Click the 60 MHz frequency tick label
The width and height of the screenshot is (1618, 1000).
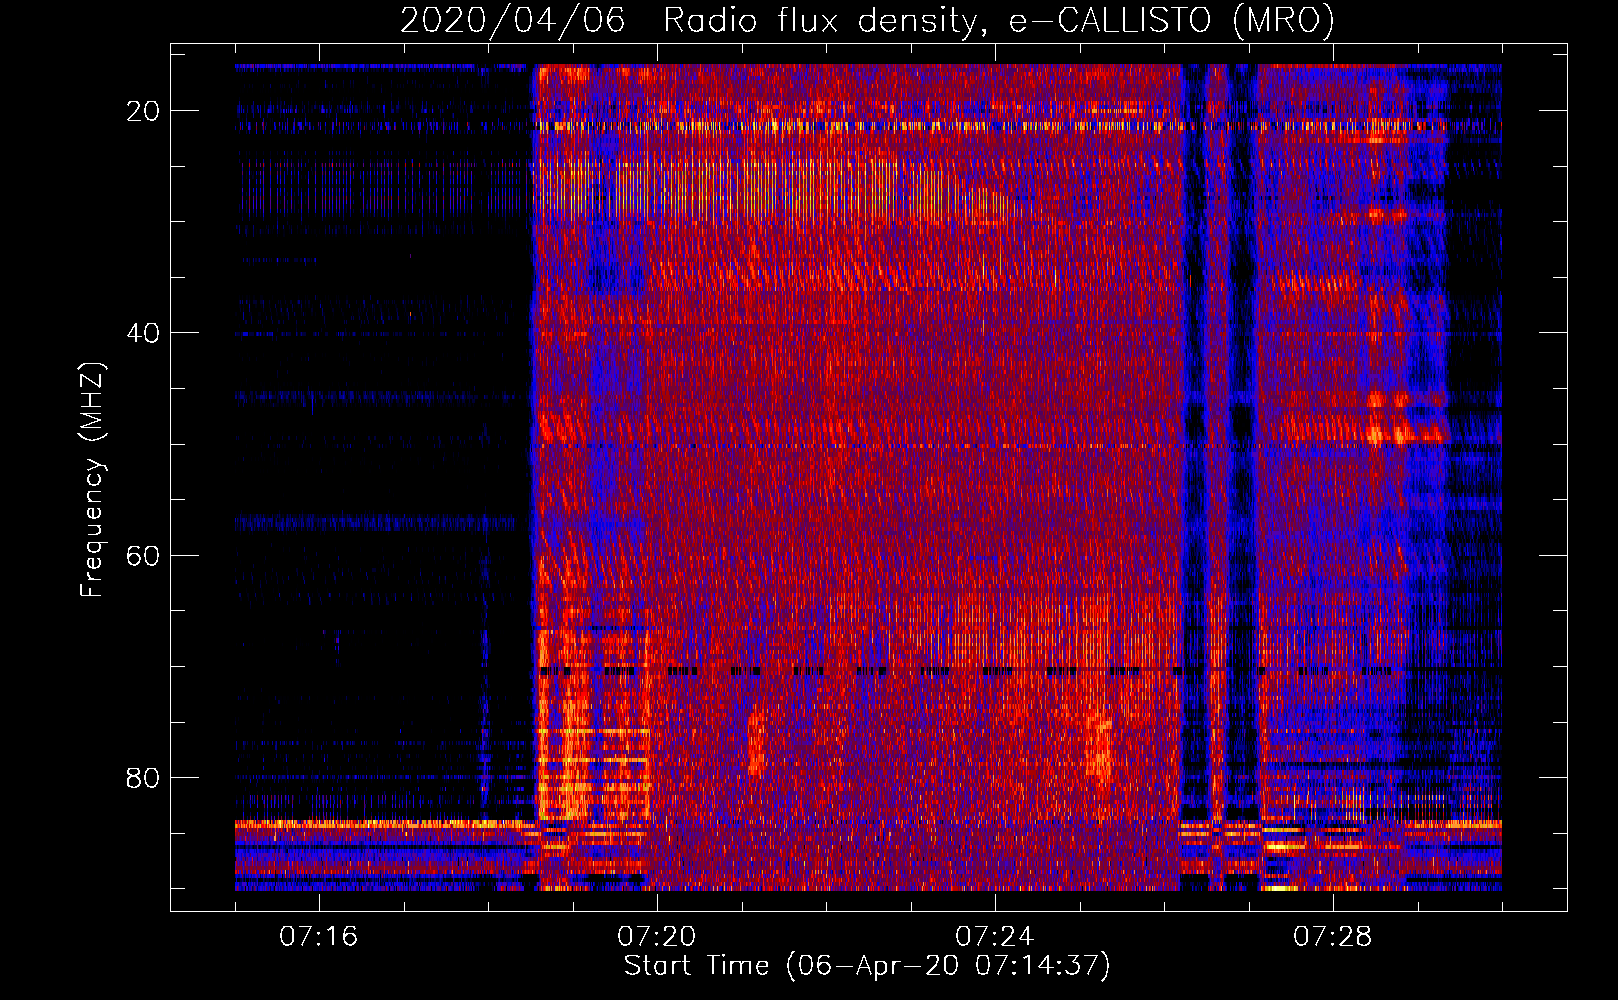tap(144, 555)
